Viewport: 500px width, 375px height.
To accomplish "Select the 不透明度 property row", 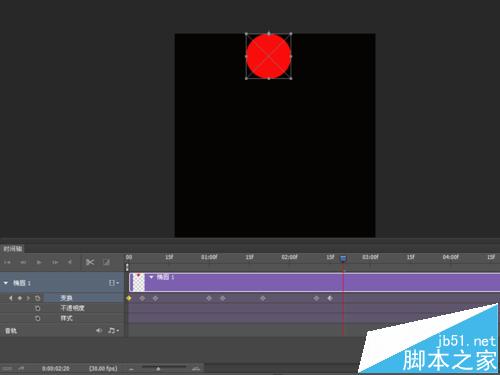I will click(x=62, y=308).
